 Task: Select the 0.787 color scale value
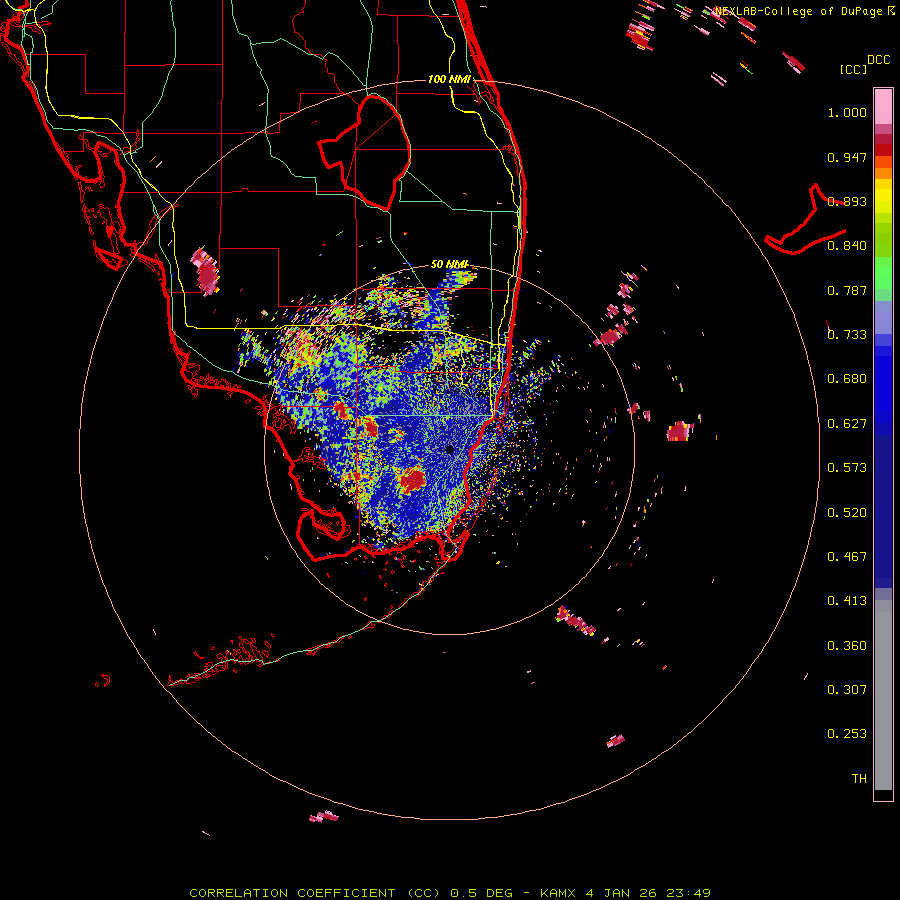pos(847,290)
